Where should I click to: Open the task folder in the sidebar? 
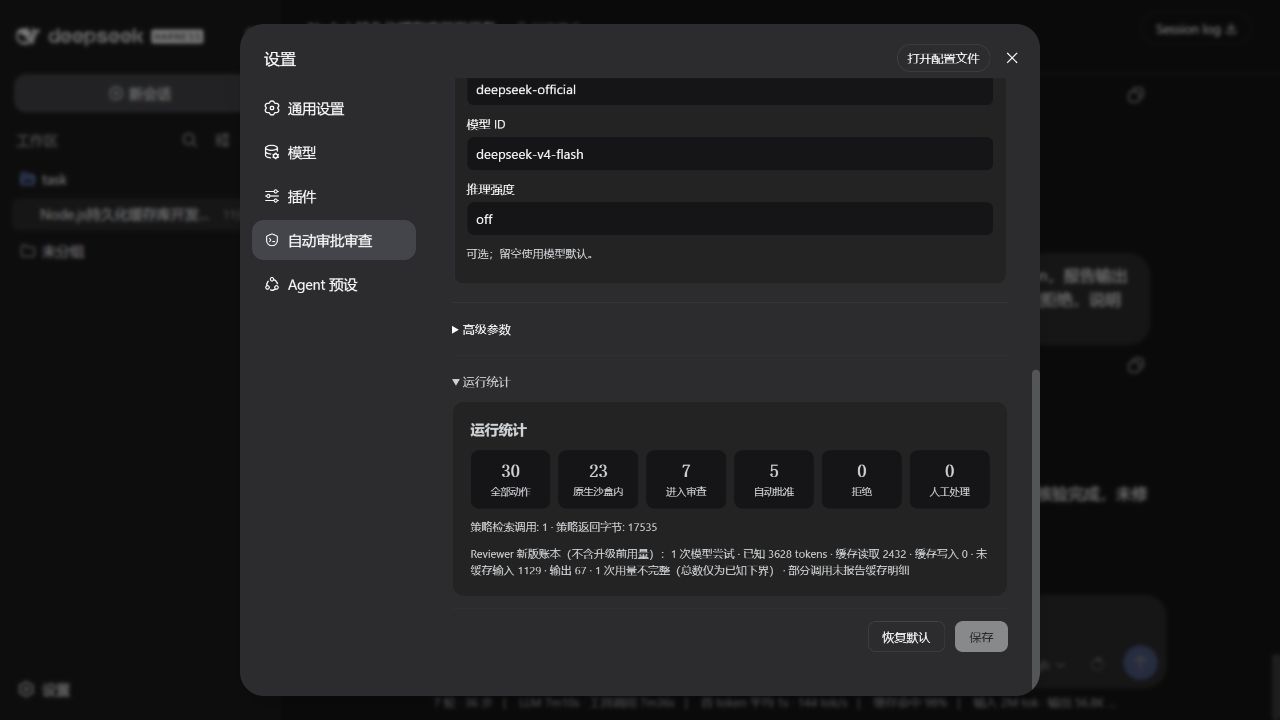tap(54, 180)
